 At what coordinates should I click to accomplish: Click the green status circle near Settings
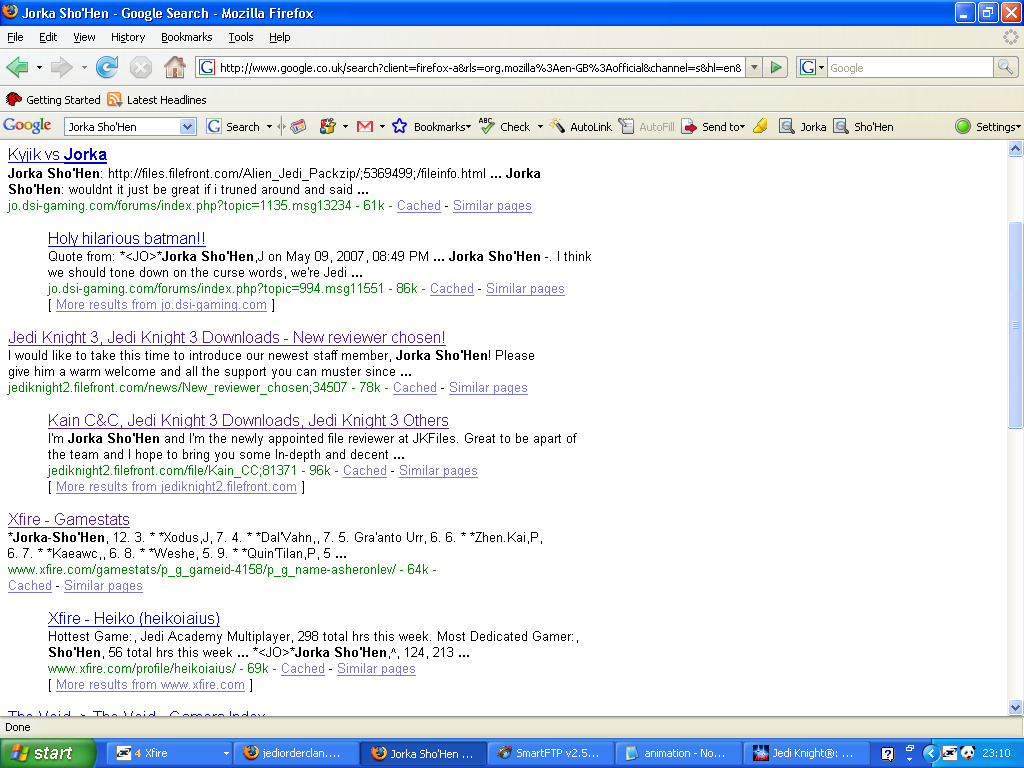click(963, 127)
